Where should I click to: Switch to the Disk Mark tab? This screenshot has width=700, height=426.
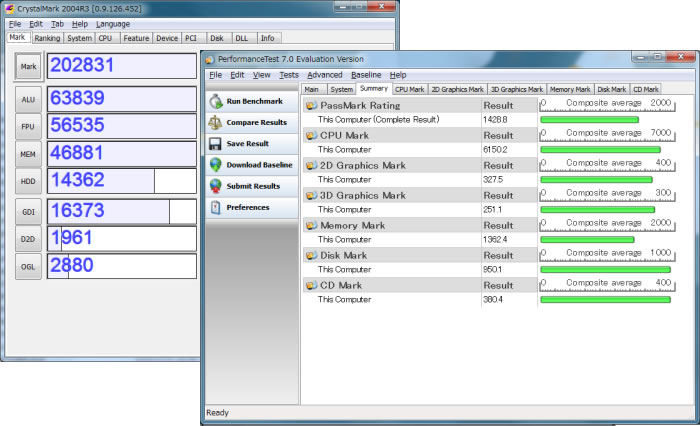point(612,89)
